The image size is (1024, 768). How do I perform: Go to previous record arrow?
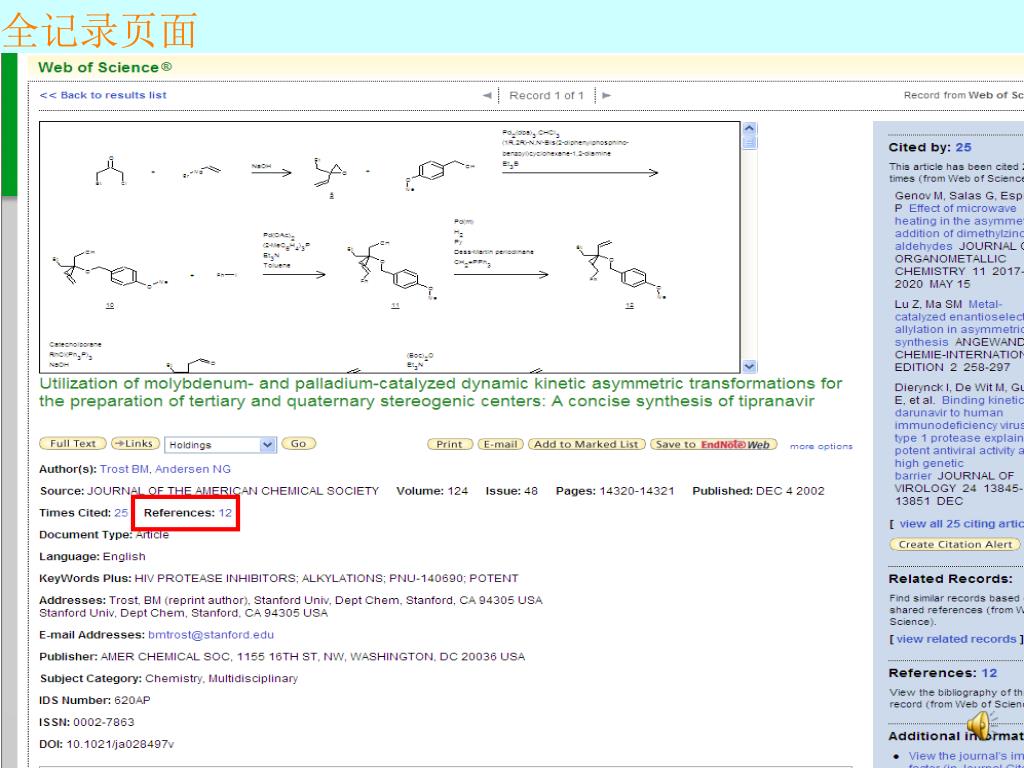[487, 95]
